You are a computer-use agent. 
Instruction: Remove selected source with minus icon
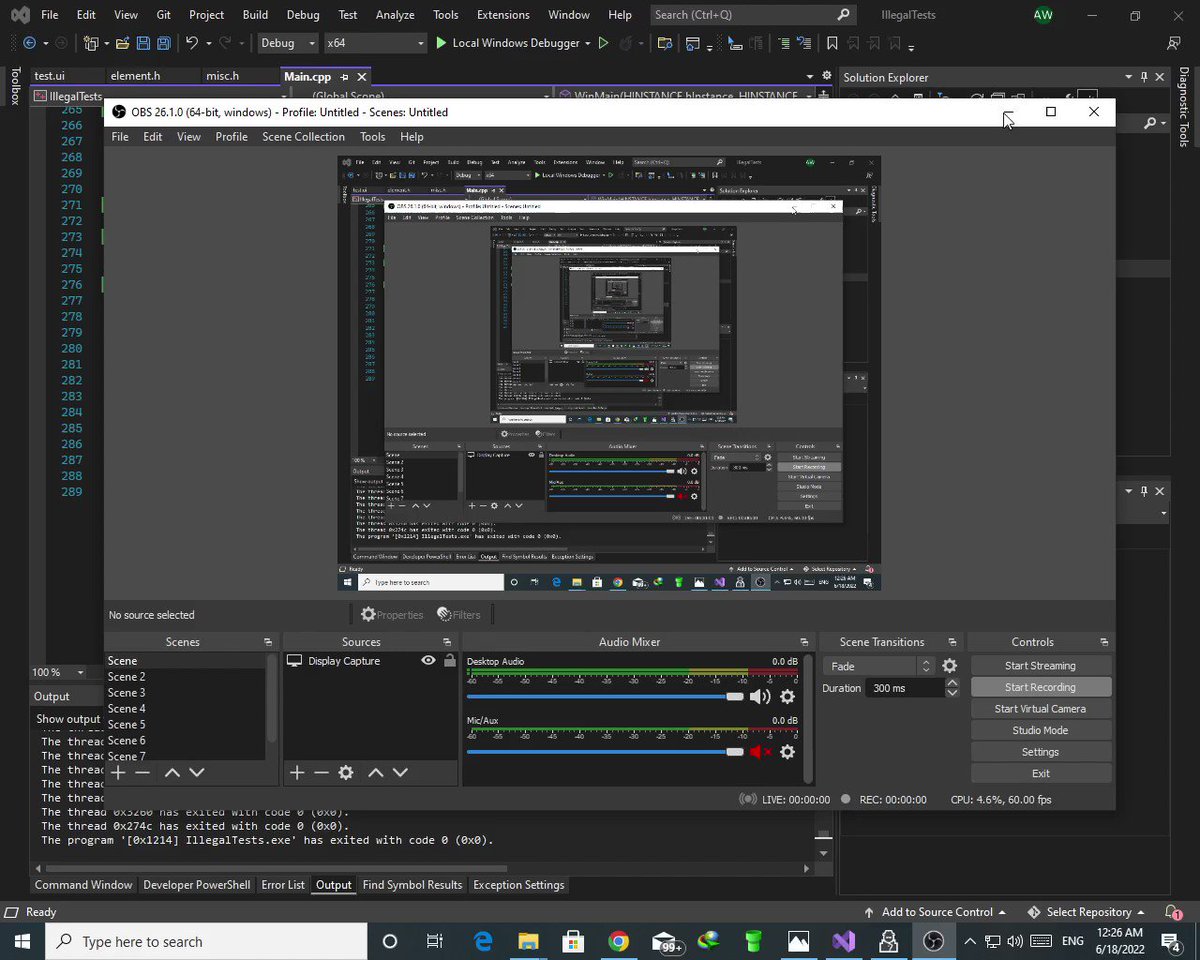point(321,772)
